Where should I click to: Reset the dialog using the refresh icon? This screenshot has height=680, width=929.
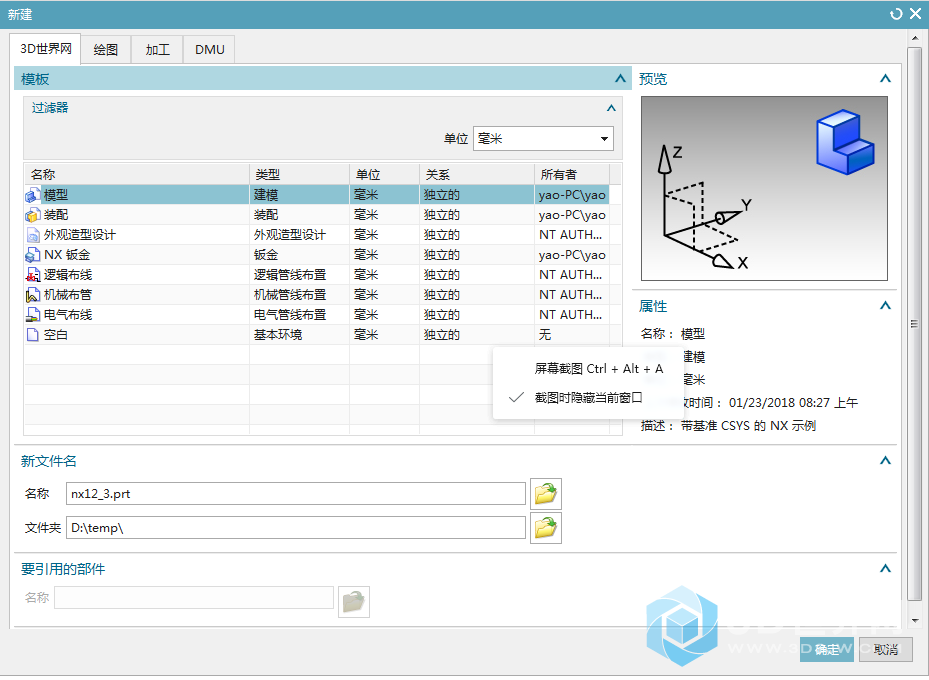coord(896,14)
